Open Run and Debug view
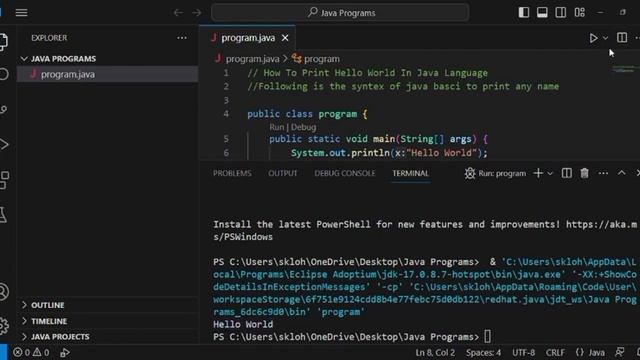The image size is (640, 360). coord(3,144)
